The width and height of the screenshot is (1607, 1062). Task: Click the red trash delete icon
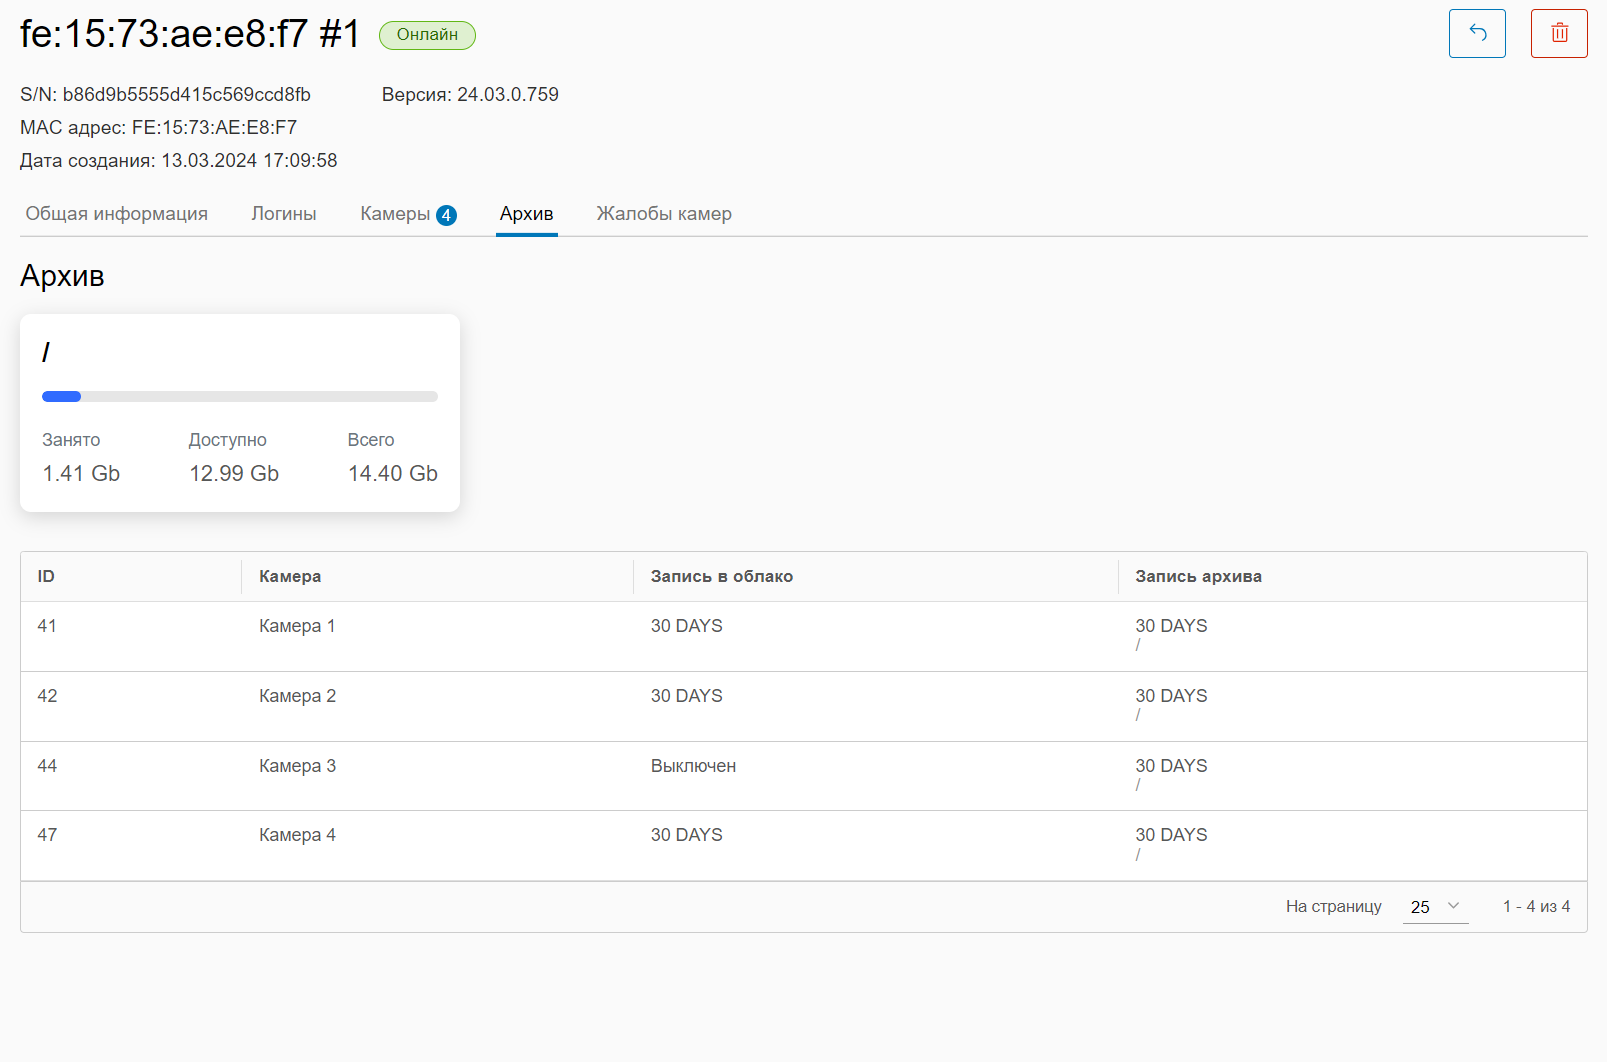click(1558, 34)
